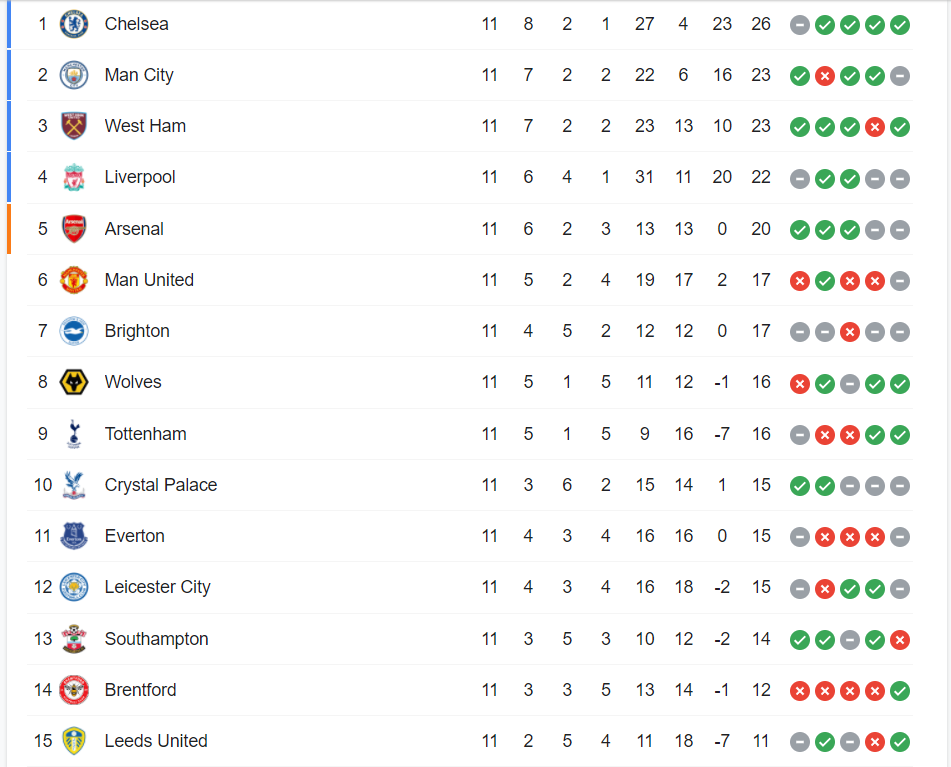Click the Leeds United club crest
The image size is (951, 767).
click(x=74, y=741)
